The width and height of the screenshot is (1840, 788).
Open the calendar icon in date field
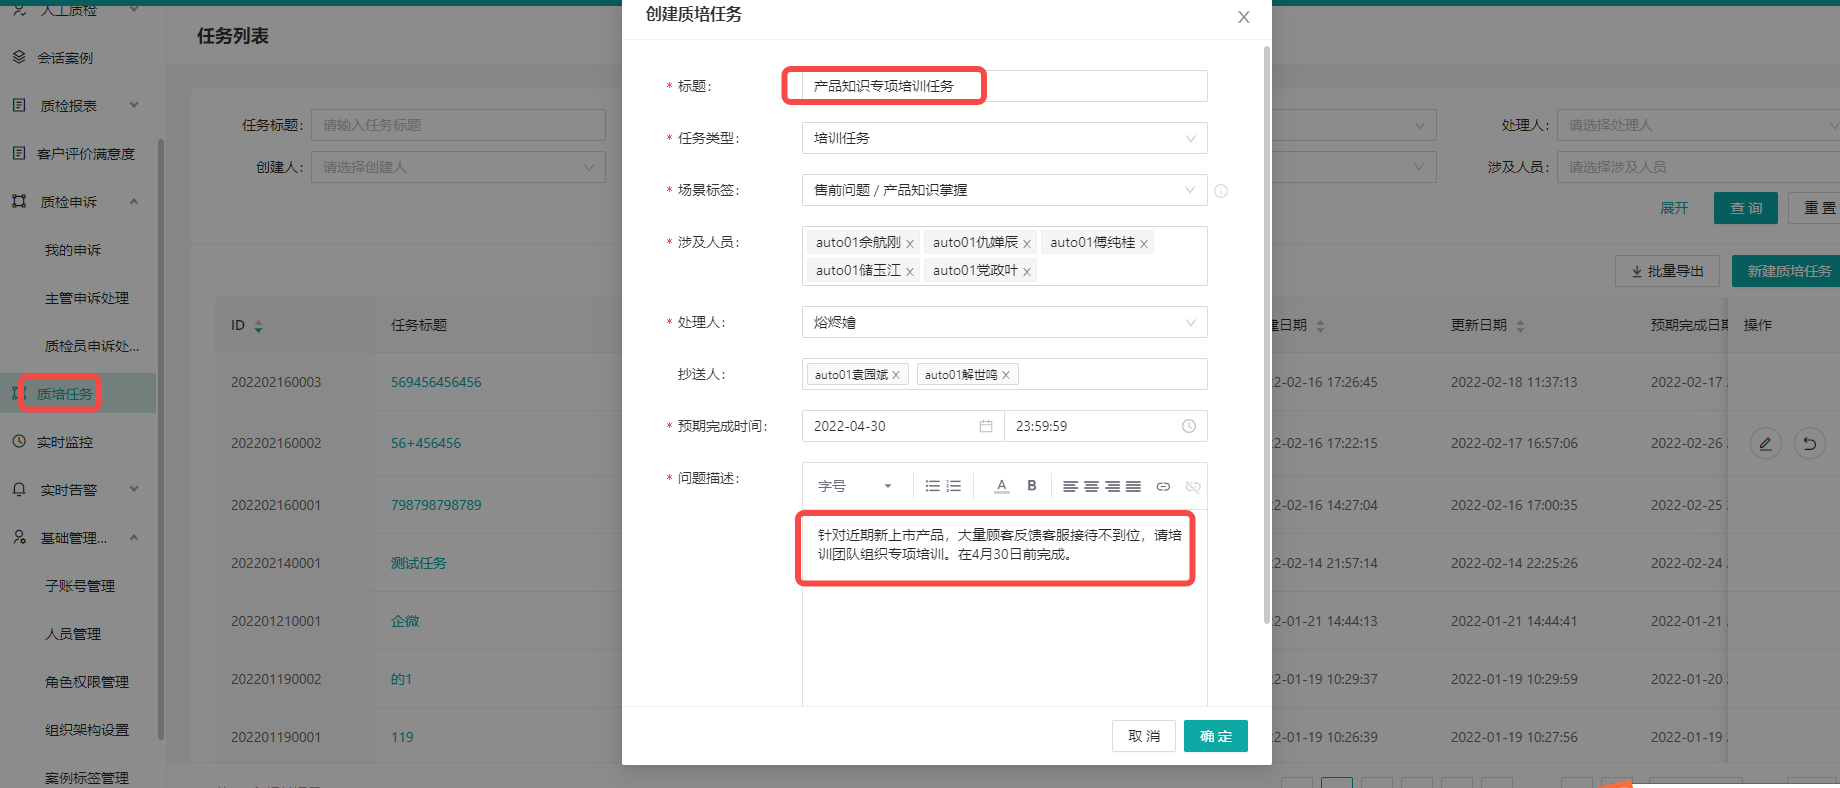pos(986,426)
